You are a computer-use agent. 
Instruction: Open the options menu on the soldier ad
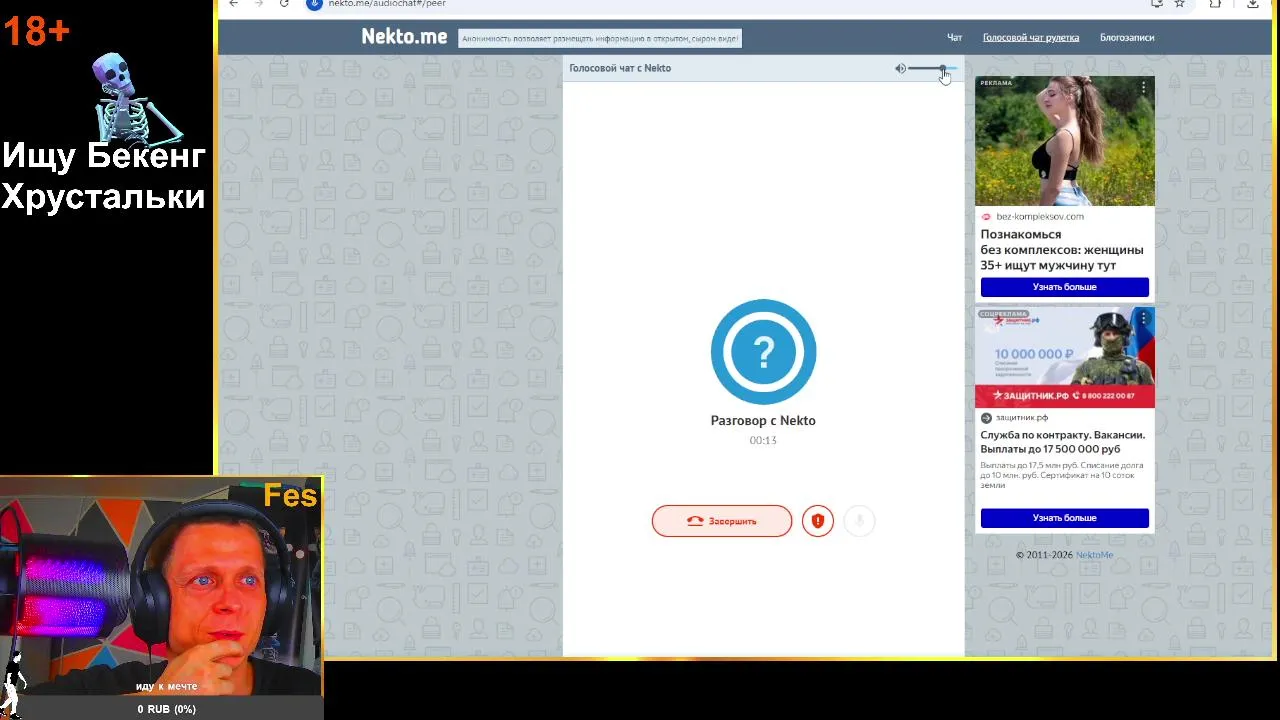coord(1143,319)
